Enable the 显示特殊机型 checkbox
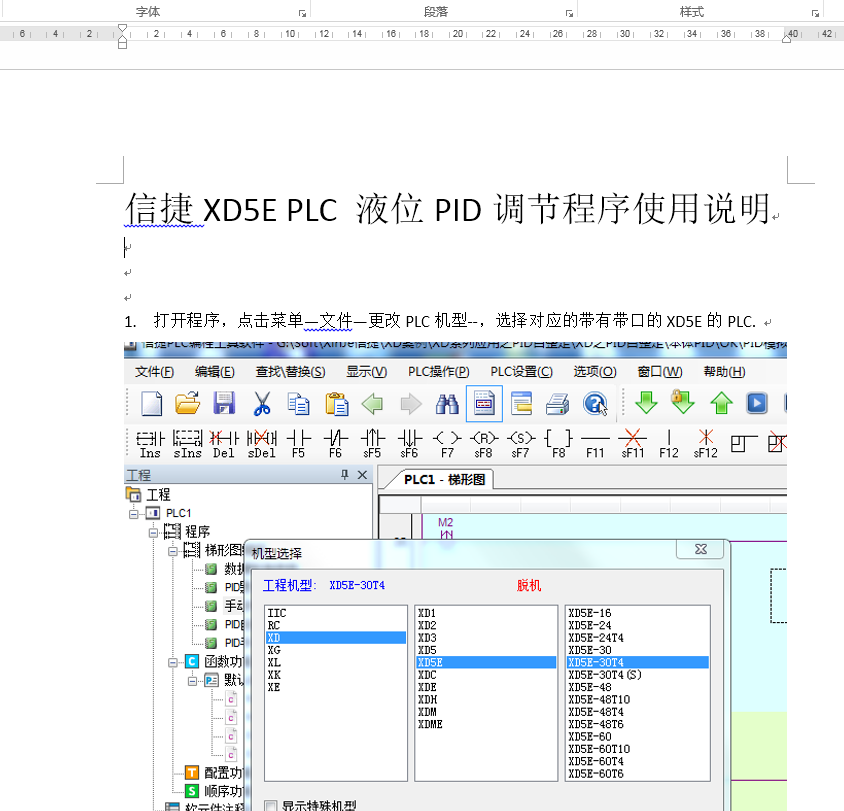844x811 pixels. pos(271,805)
